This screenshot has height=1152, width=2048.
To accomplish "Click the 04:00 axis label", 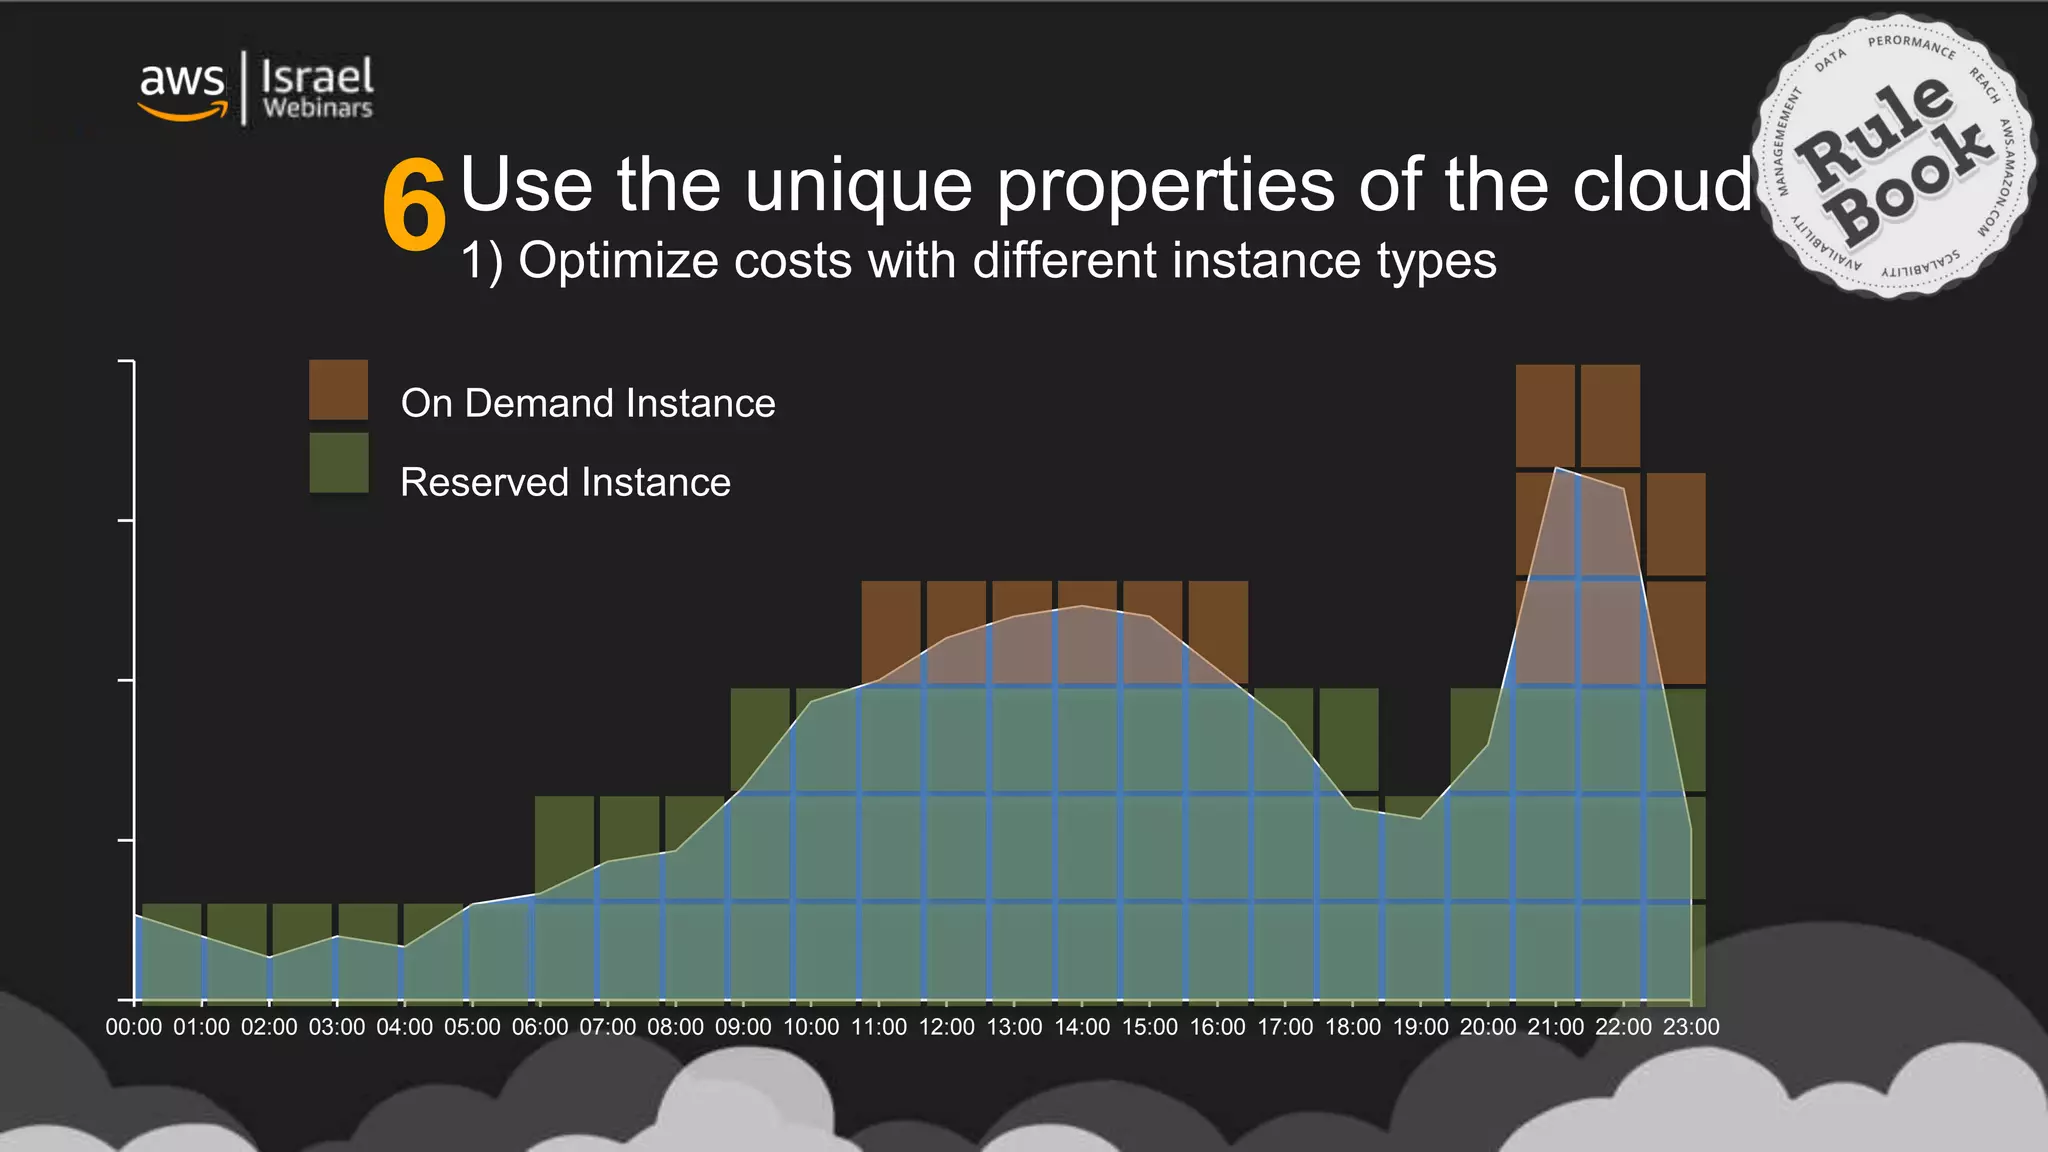I will pos(404,1027).
